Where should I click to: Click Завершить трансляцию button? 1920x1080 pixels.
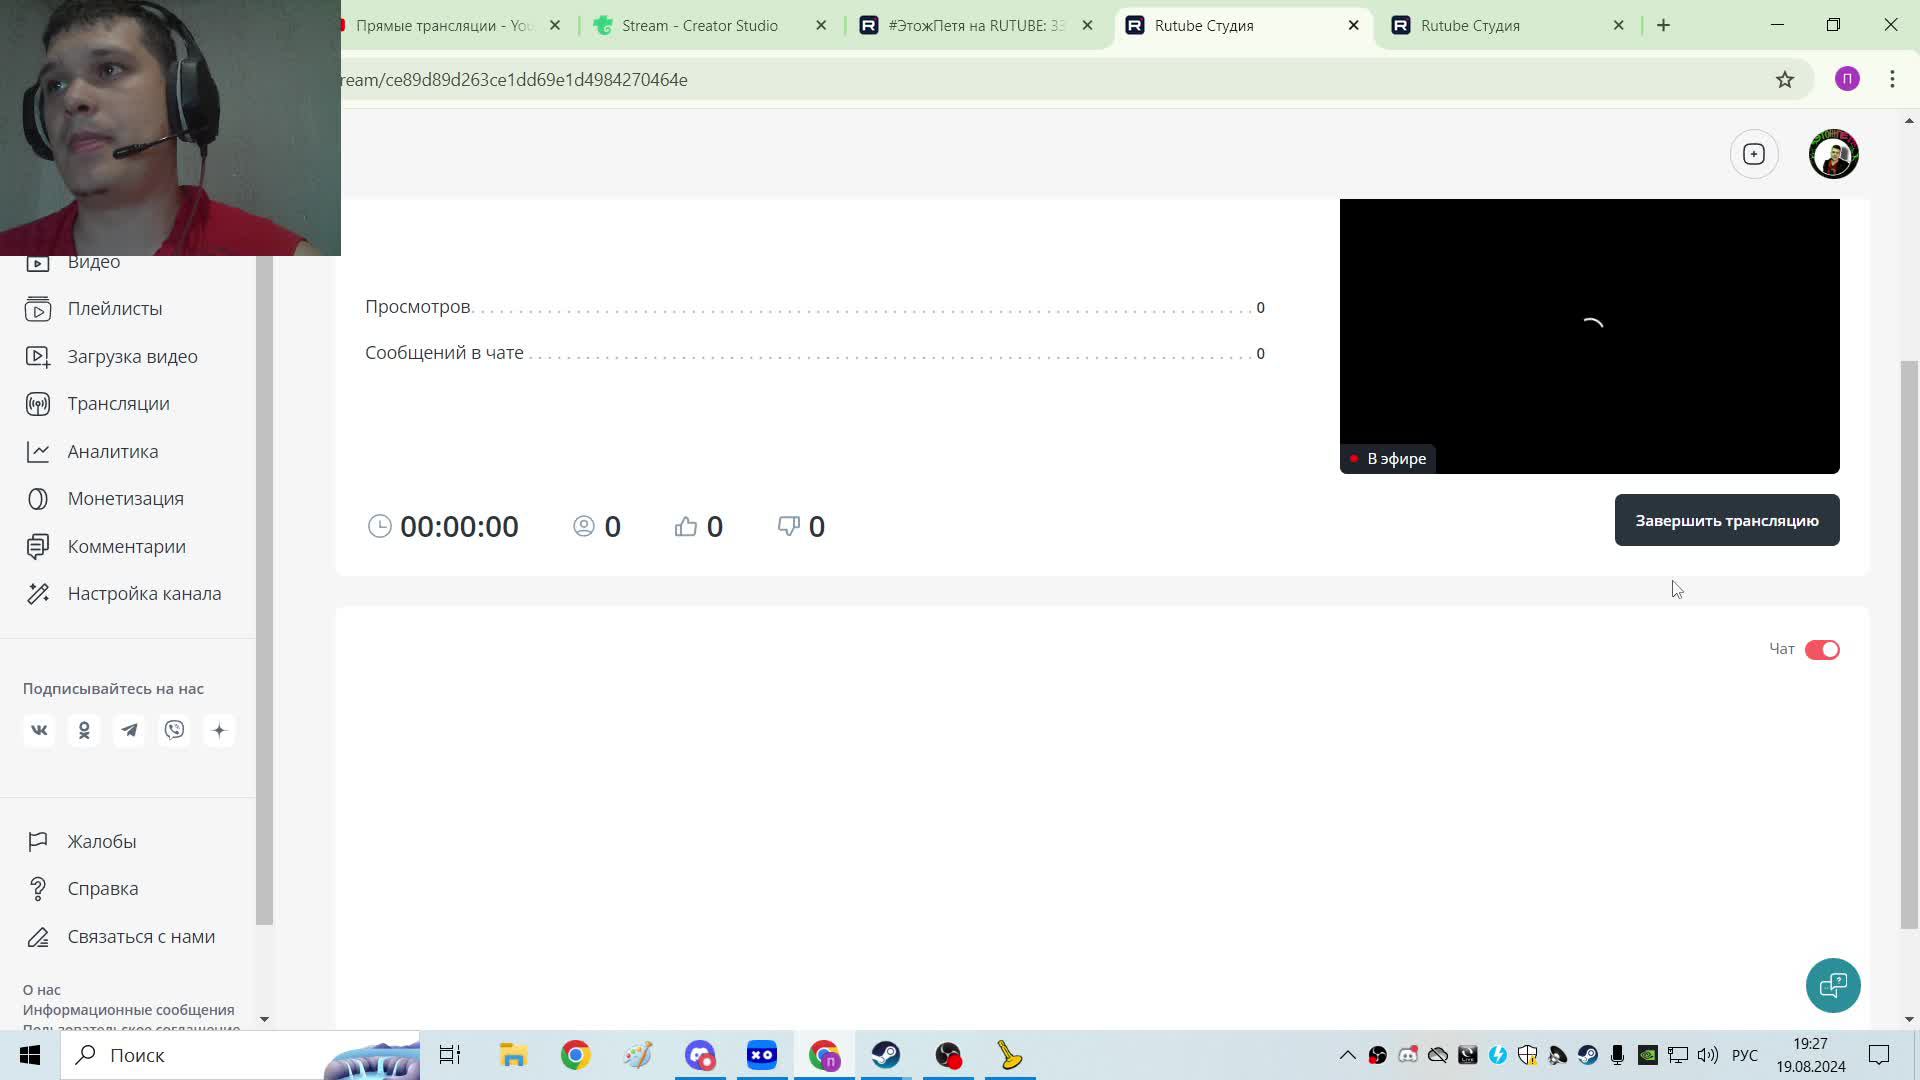[x=1726, y=520]
